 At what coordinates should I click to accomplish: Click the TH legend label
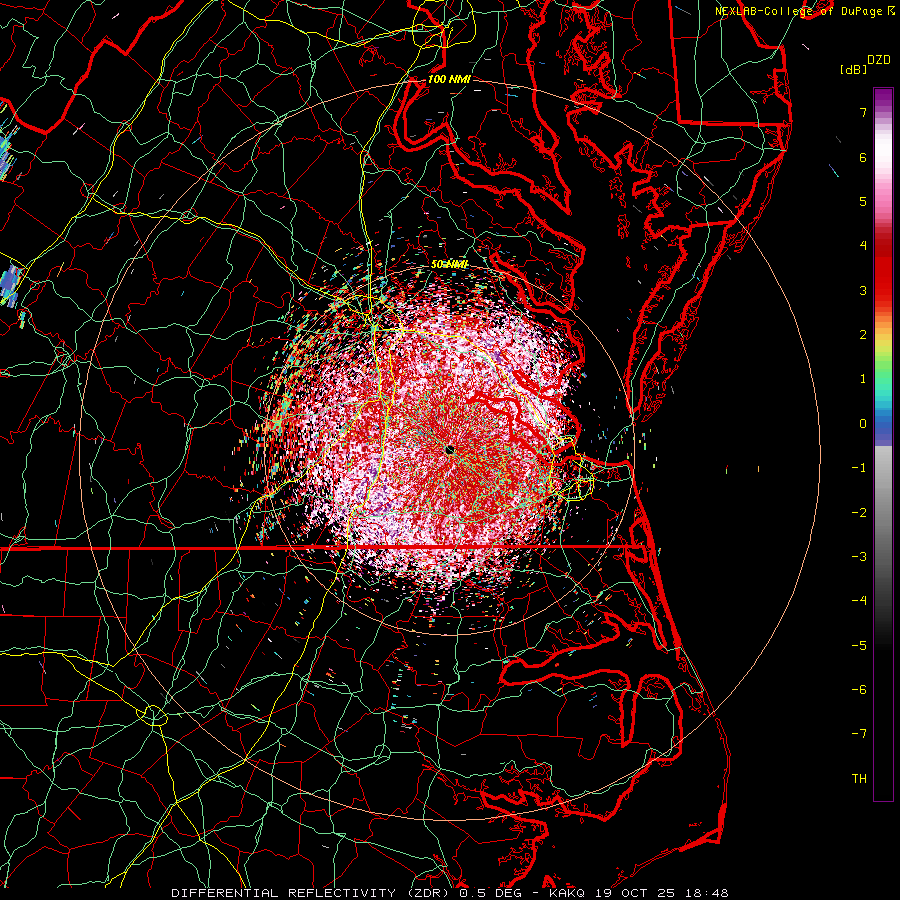pyautogui.click(x=859, y=779)
